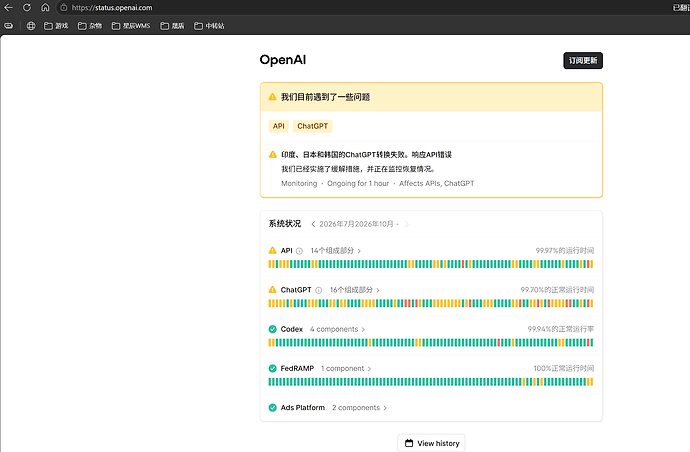
Task: Go to previous date range with left chevron
Action: click(x=313, y=224)
